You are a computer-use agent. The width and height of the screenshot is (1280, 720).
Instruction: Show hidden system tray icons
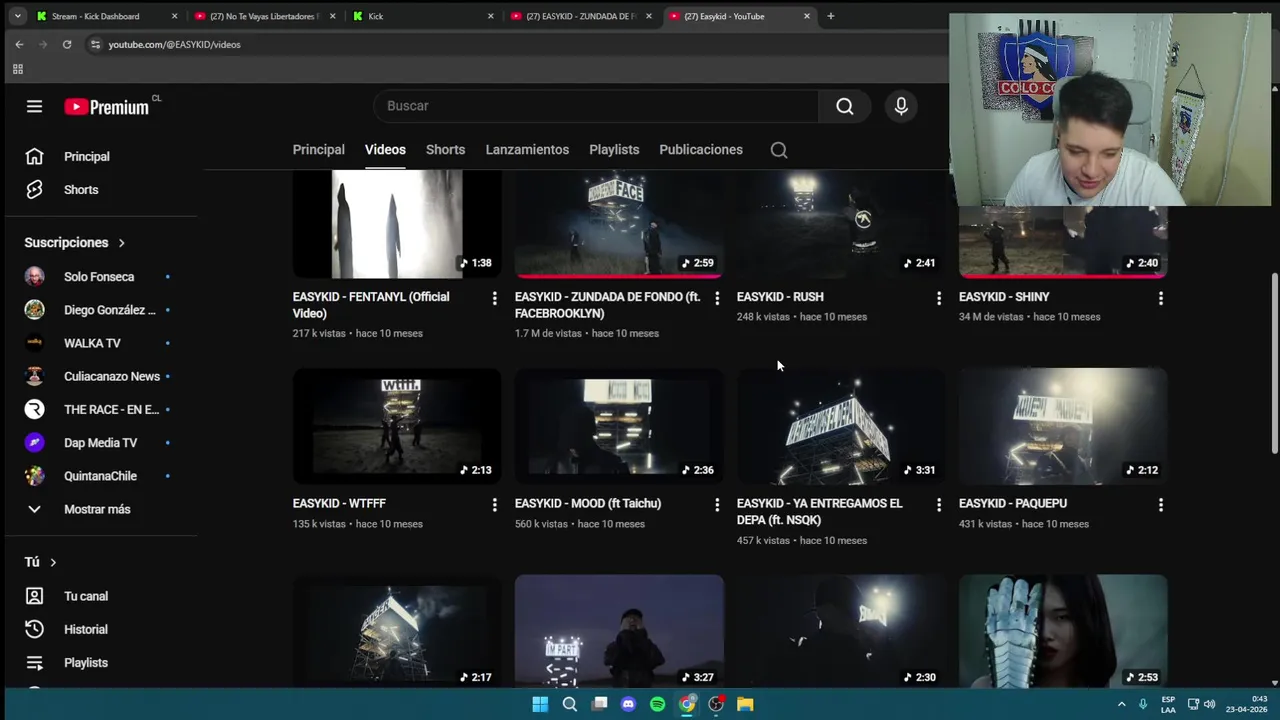(1121, 704)
